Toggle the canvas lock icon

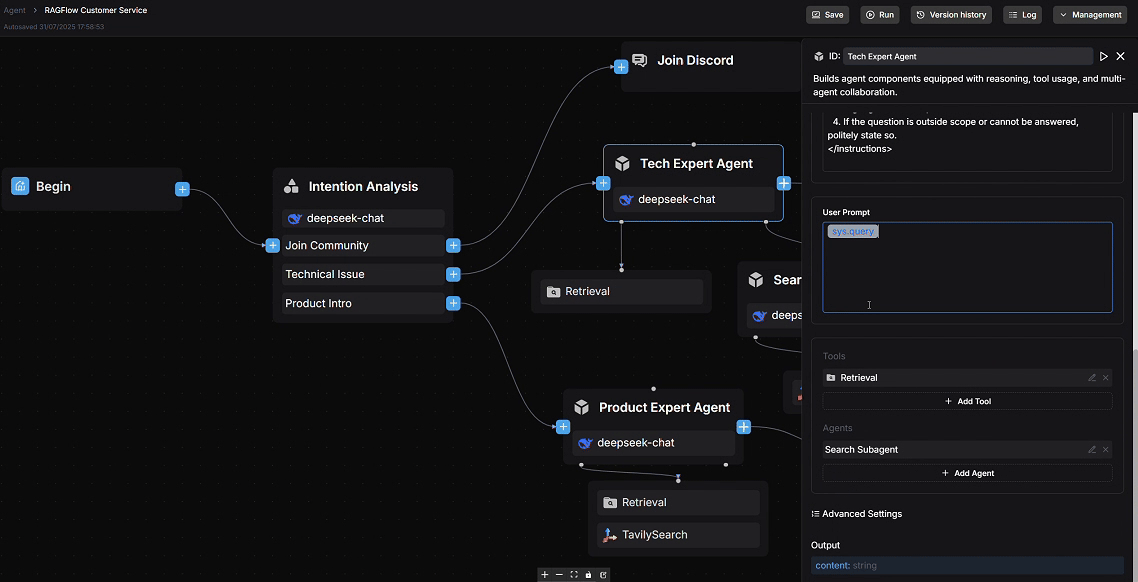point(588,575)
